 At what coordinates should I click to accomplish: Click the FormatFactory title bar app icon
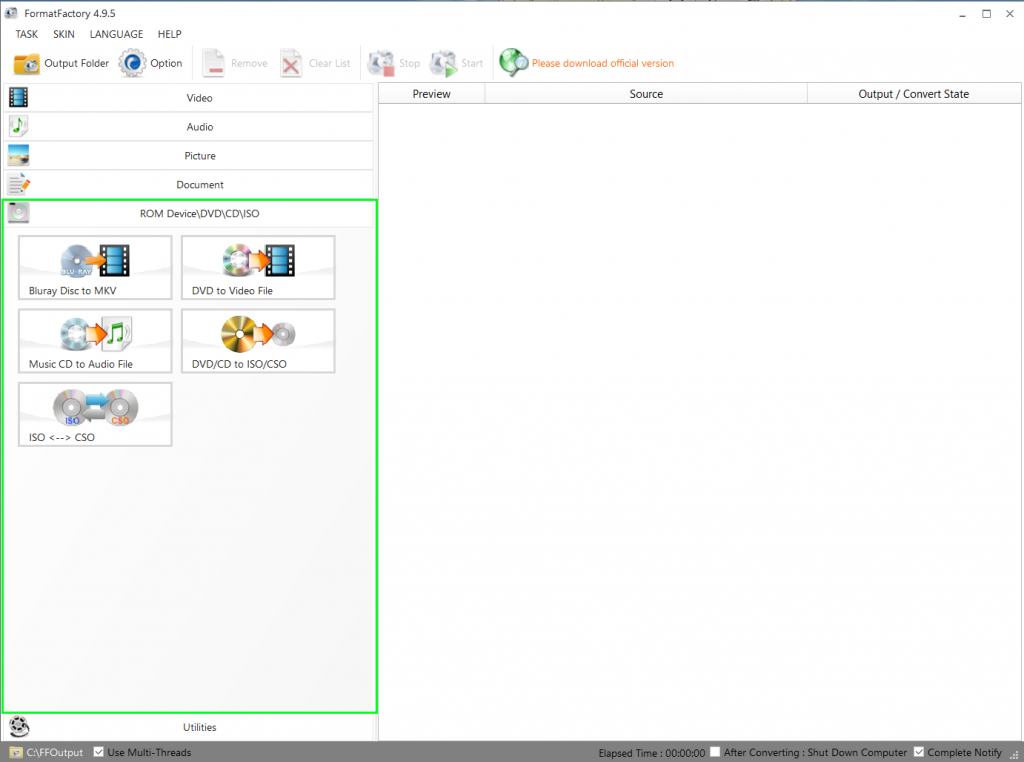pyautogui.click(x=11, y=13)
